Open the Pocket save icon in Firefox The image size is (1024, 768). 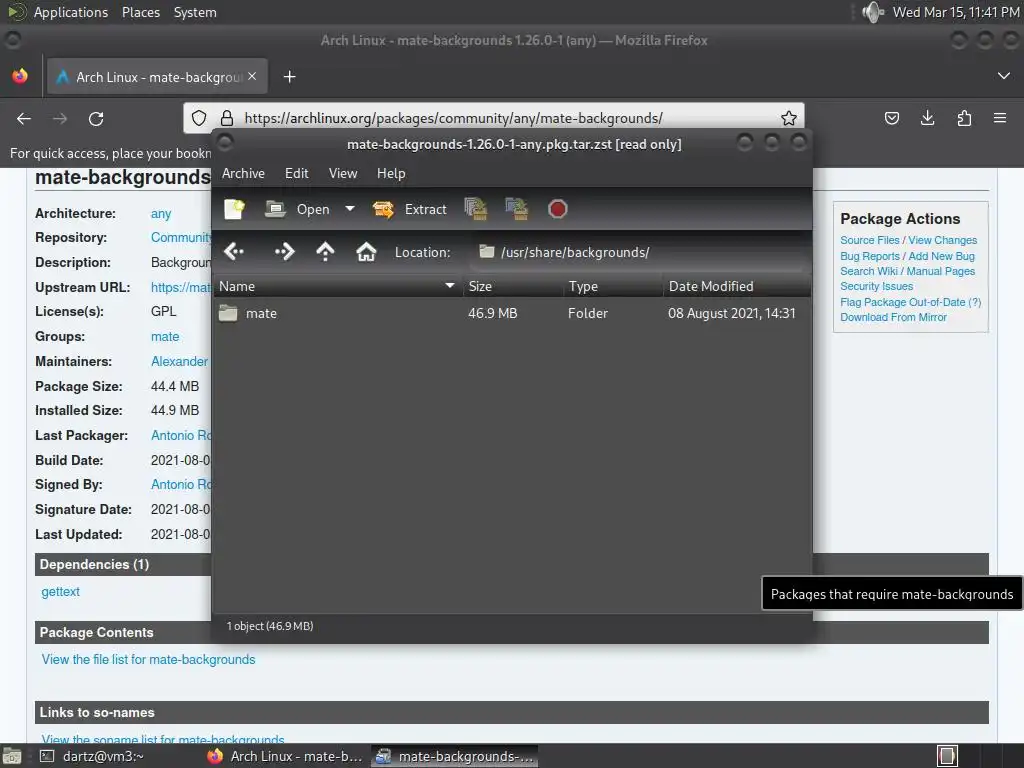[x=891, y=118]
